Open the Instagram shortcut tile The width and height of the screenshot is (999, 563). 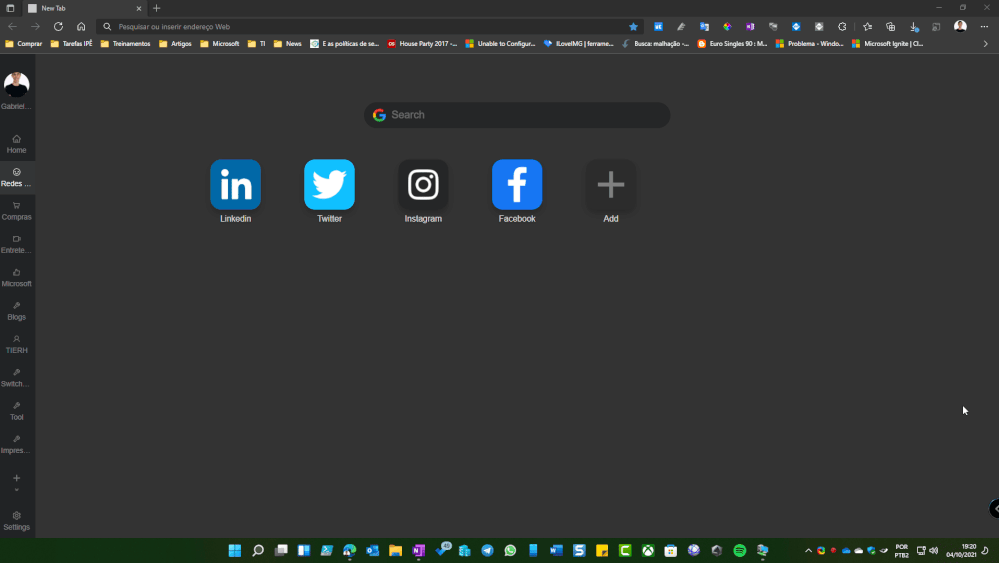point(423,185)
